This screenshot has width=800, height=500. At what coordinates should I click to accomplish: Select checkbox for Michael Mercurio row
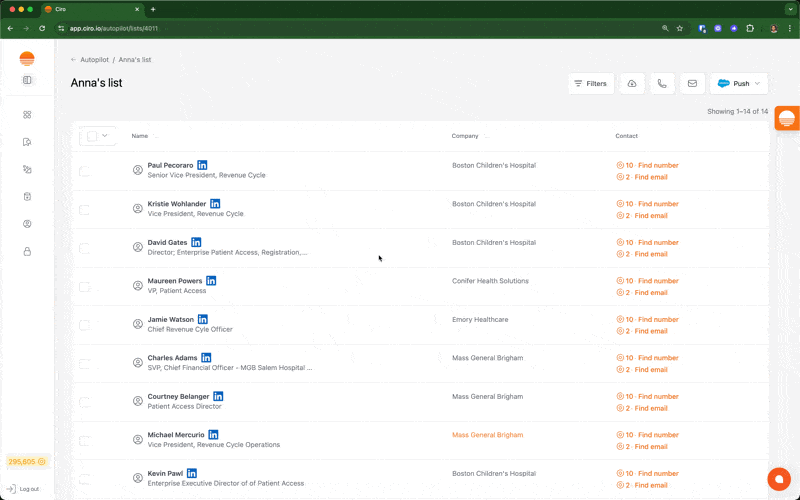(85, 441)
